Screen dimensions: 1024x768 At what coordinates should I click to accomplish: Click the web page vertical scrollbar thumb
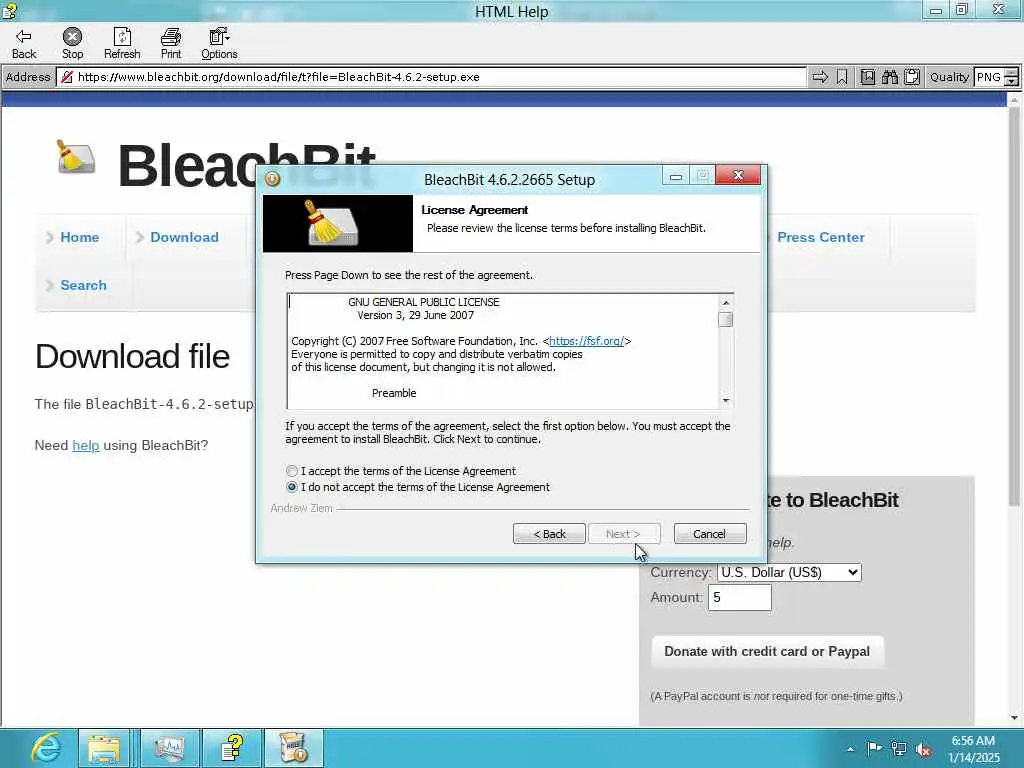point(1014,307)
